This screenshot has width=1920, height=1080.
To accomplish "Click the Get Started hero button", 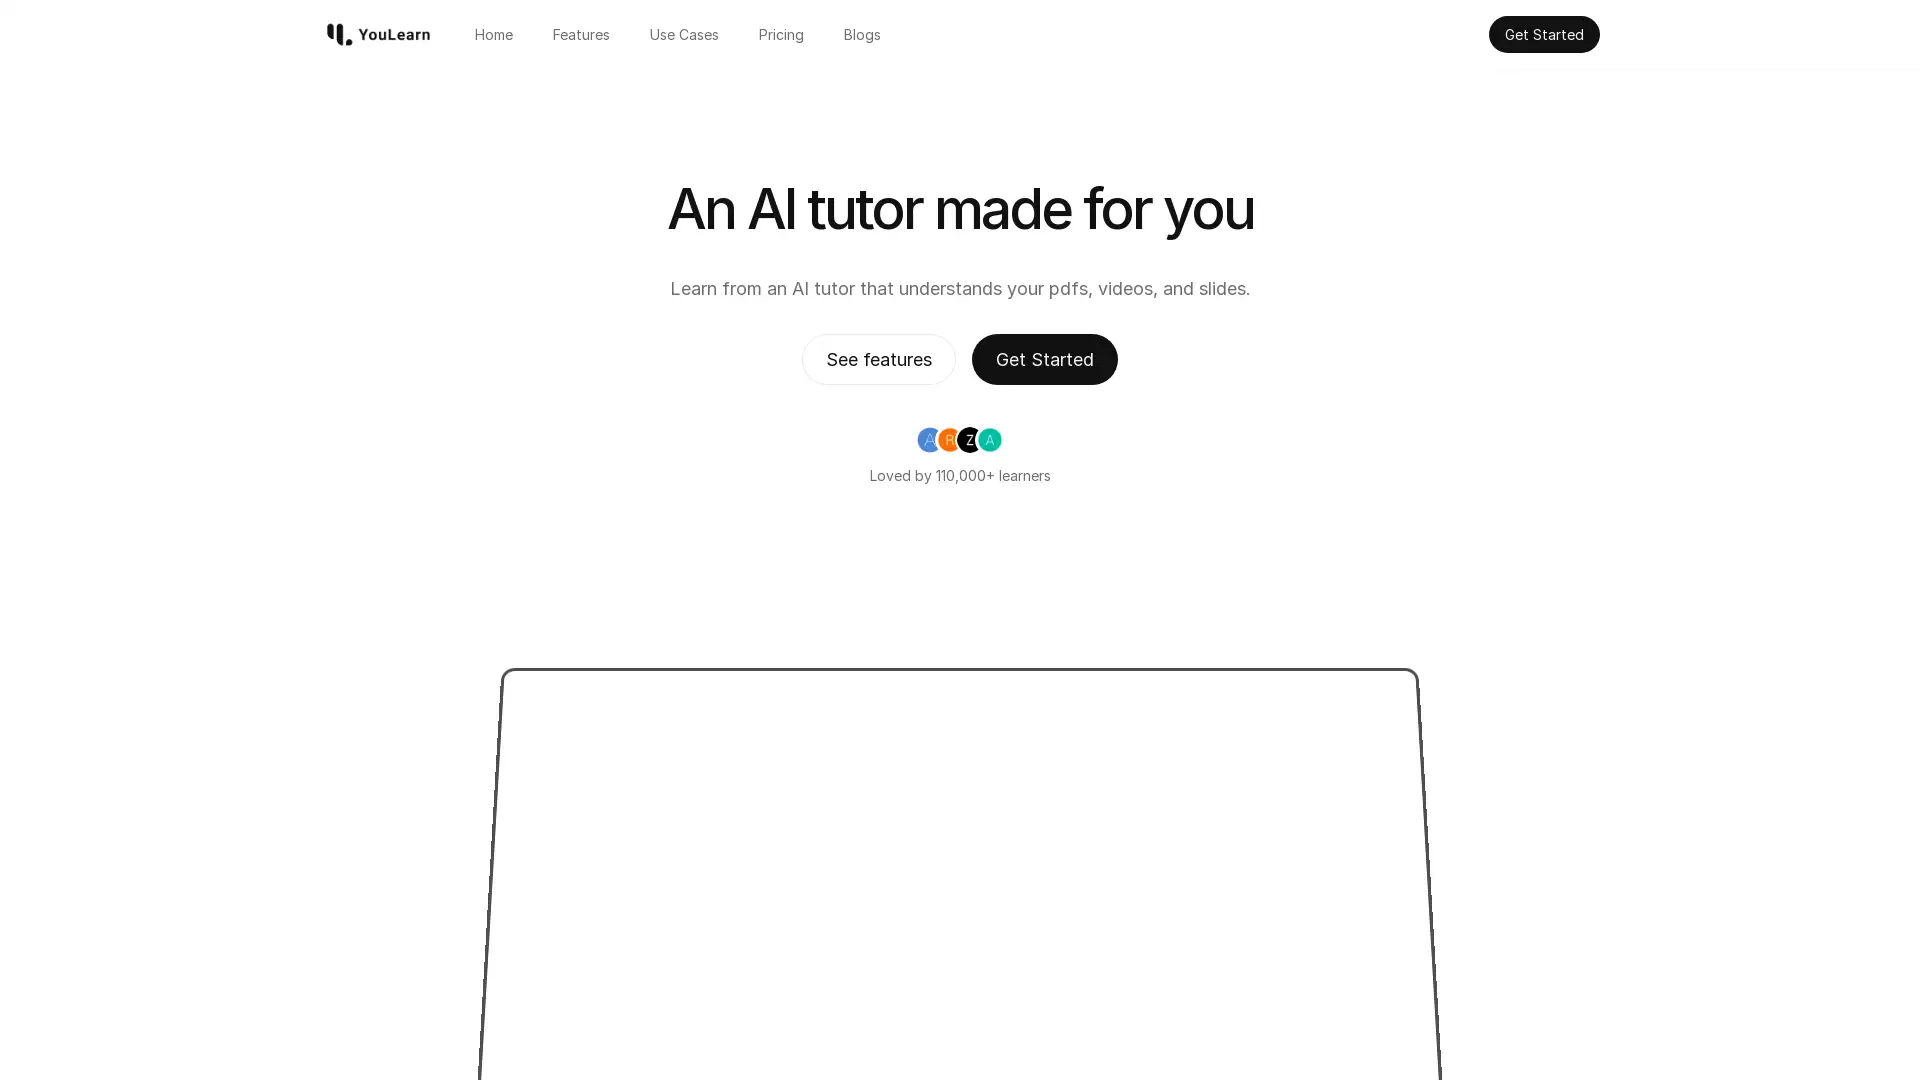I will (1044, 359).
